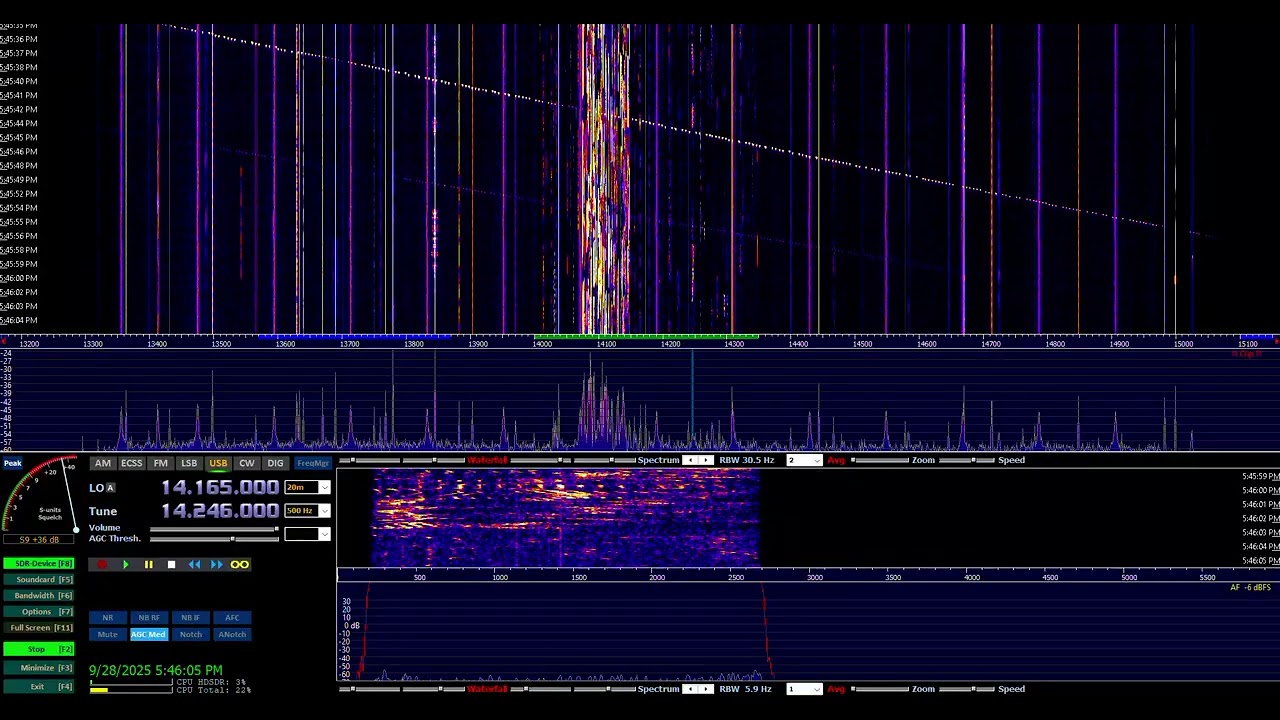
Task: Click the Tune frequency 14.246.000 display
Action: [220, 511]
